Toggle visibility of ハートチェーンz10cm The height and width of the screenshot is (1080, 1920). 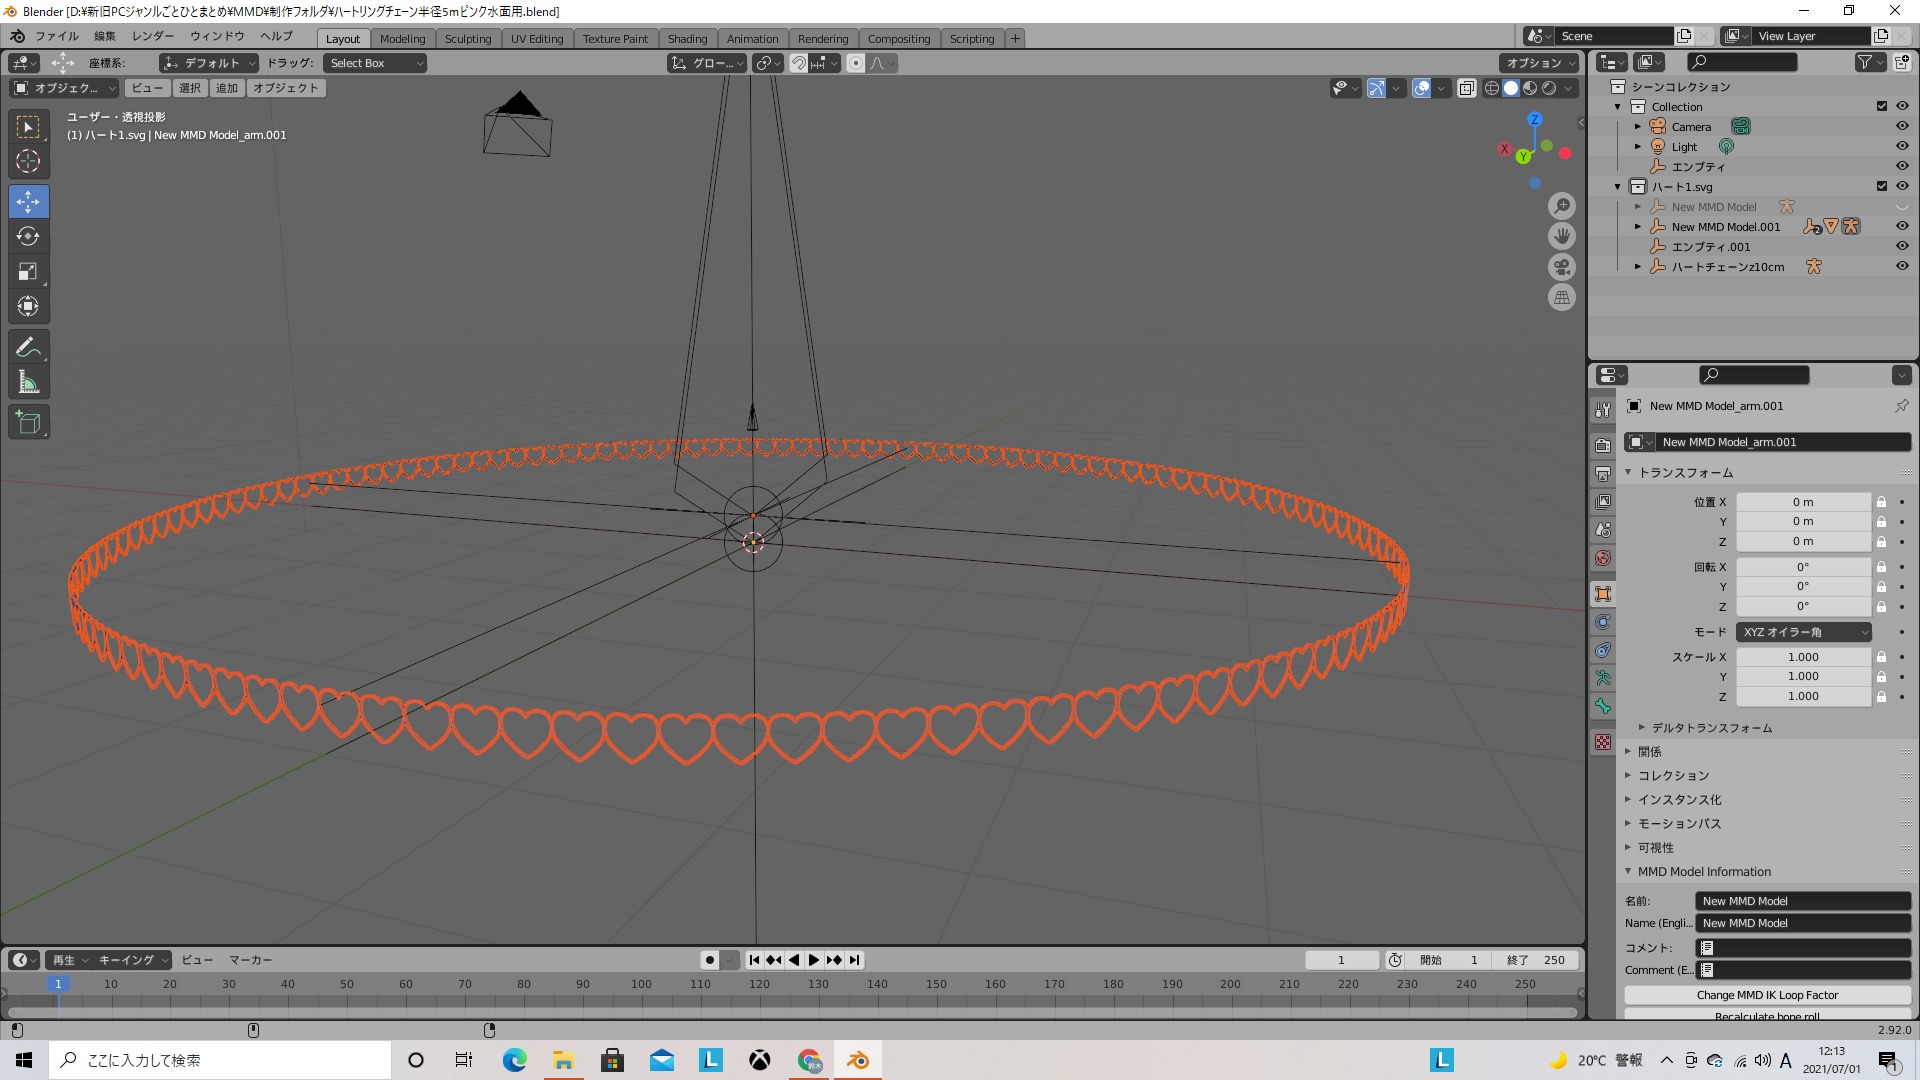pyautogui.click(x=1902, y=267)
